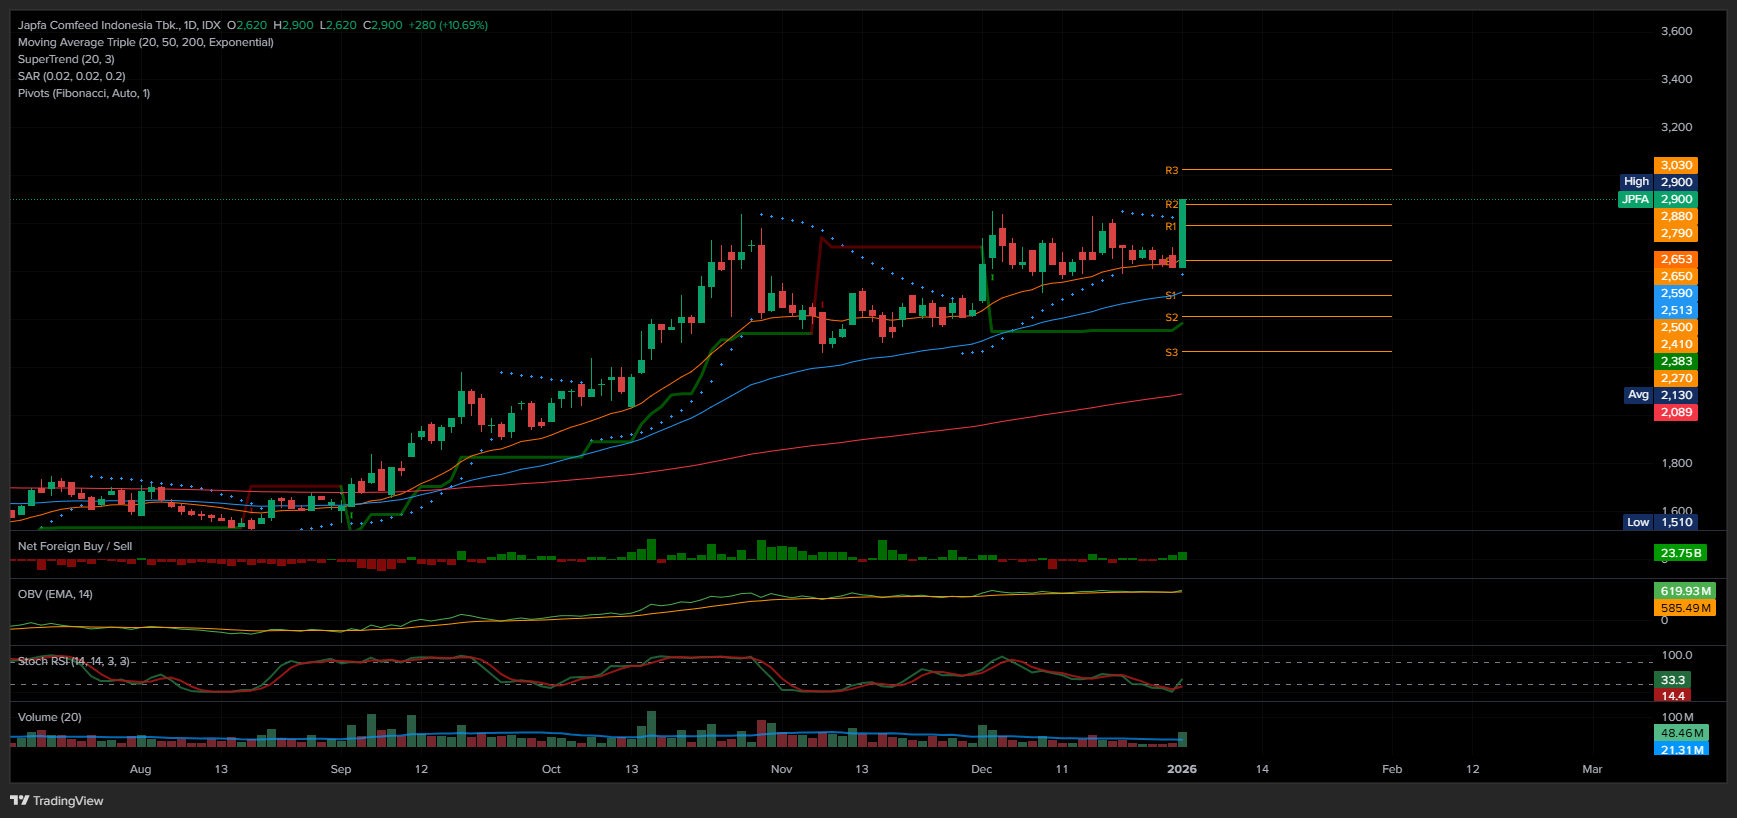Click the 3,200 price axis label
The width and height of the screenshot is (1737, 818).
click(x=1676, y=127)
